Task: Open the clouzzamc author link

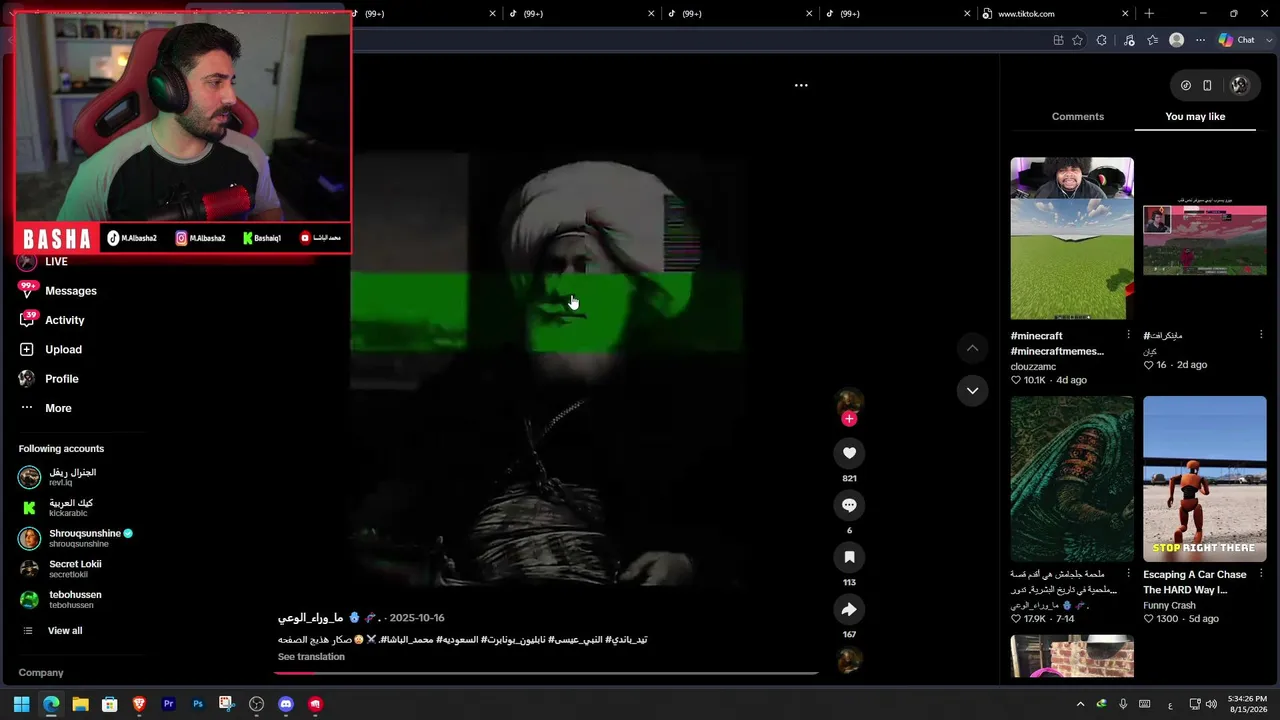Action: [1033, 367]
